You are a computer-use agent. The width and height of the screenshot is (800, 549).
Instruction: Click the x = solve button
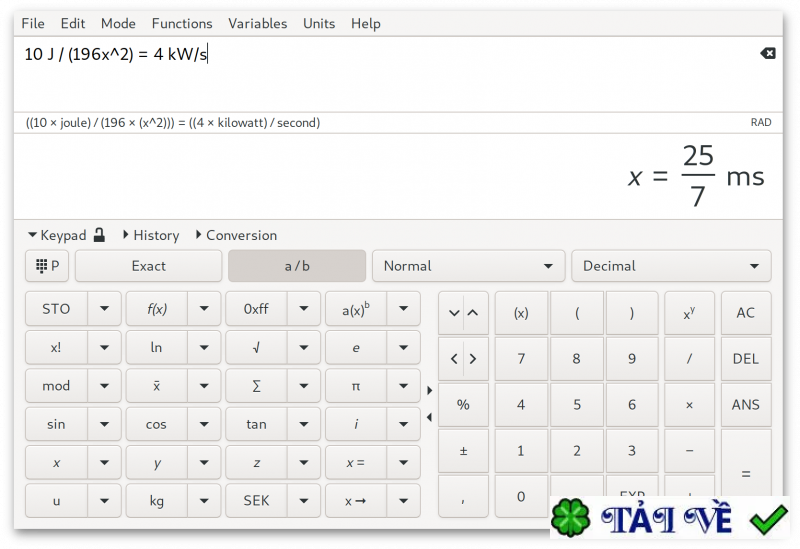[356, 462]
